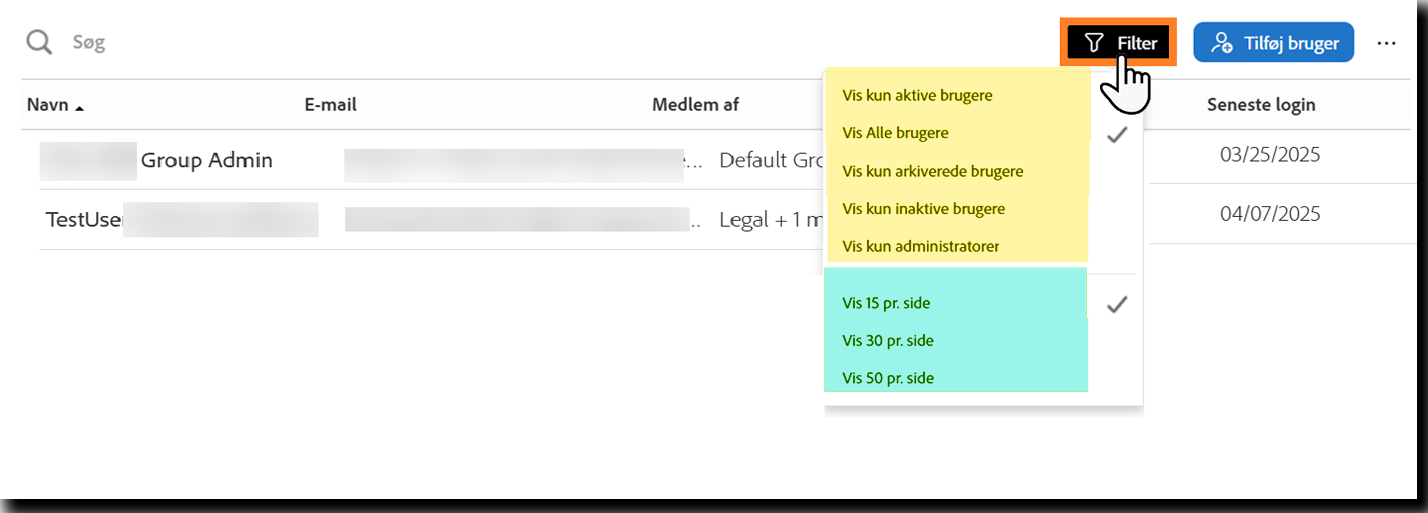Screen dimensions: 1428x513
Task: Open the three-dot more options menu
Action: click(1386, 44)
